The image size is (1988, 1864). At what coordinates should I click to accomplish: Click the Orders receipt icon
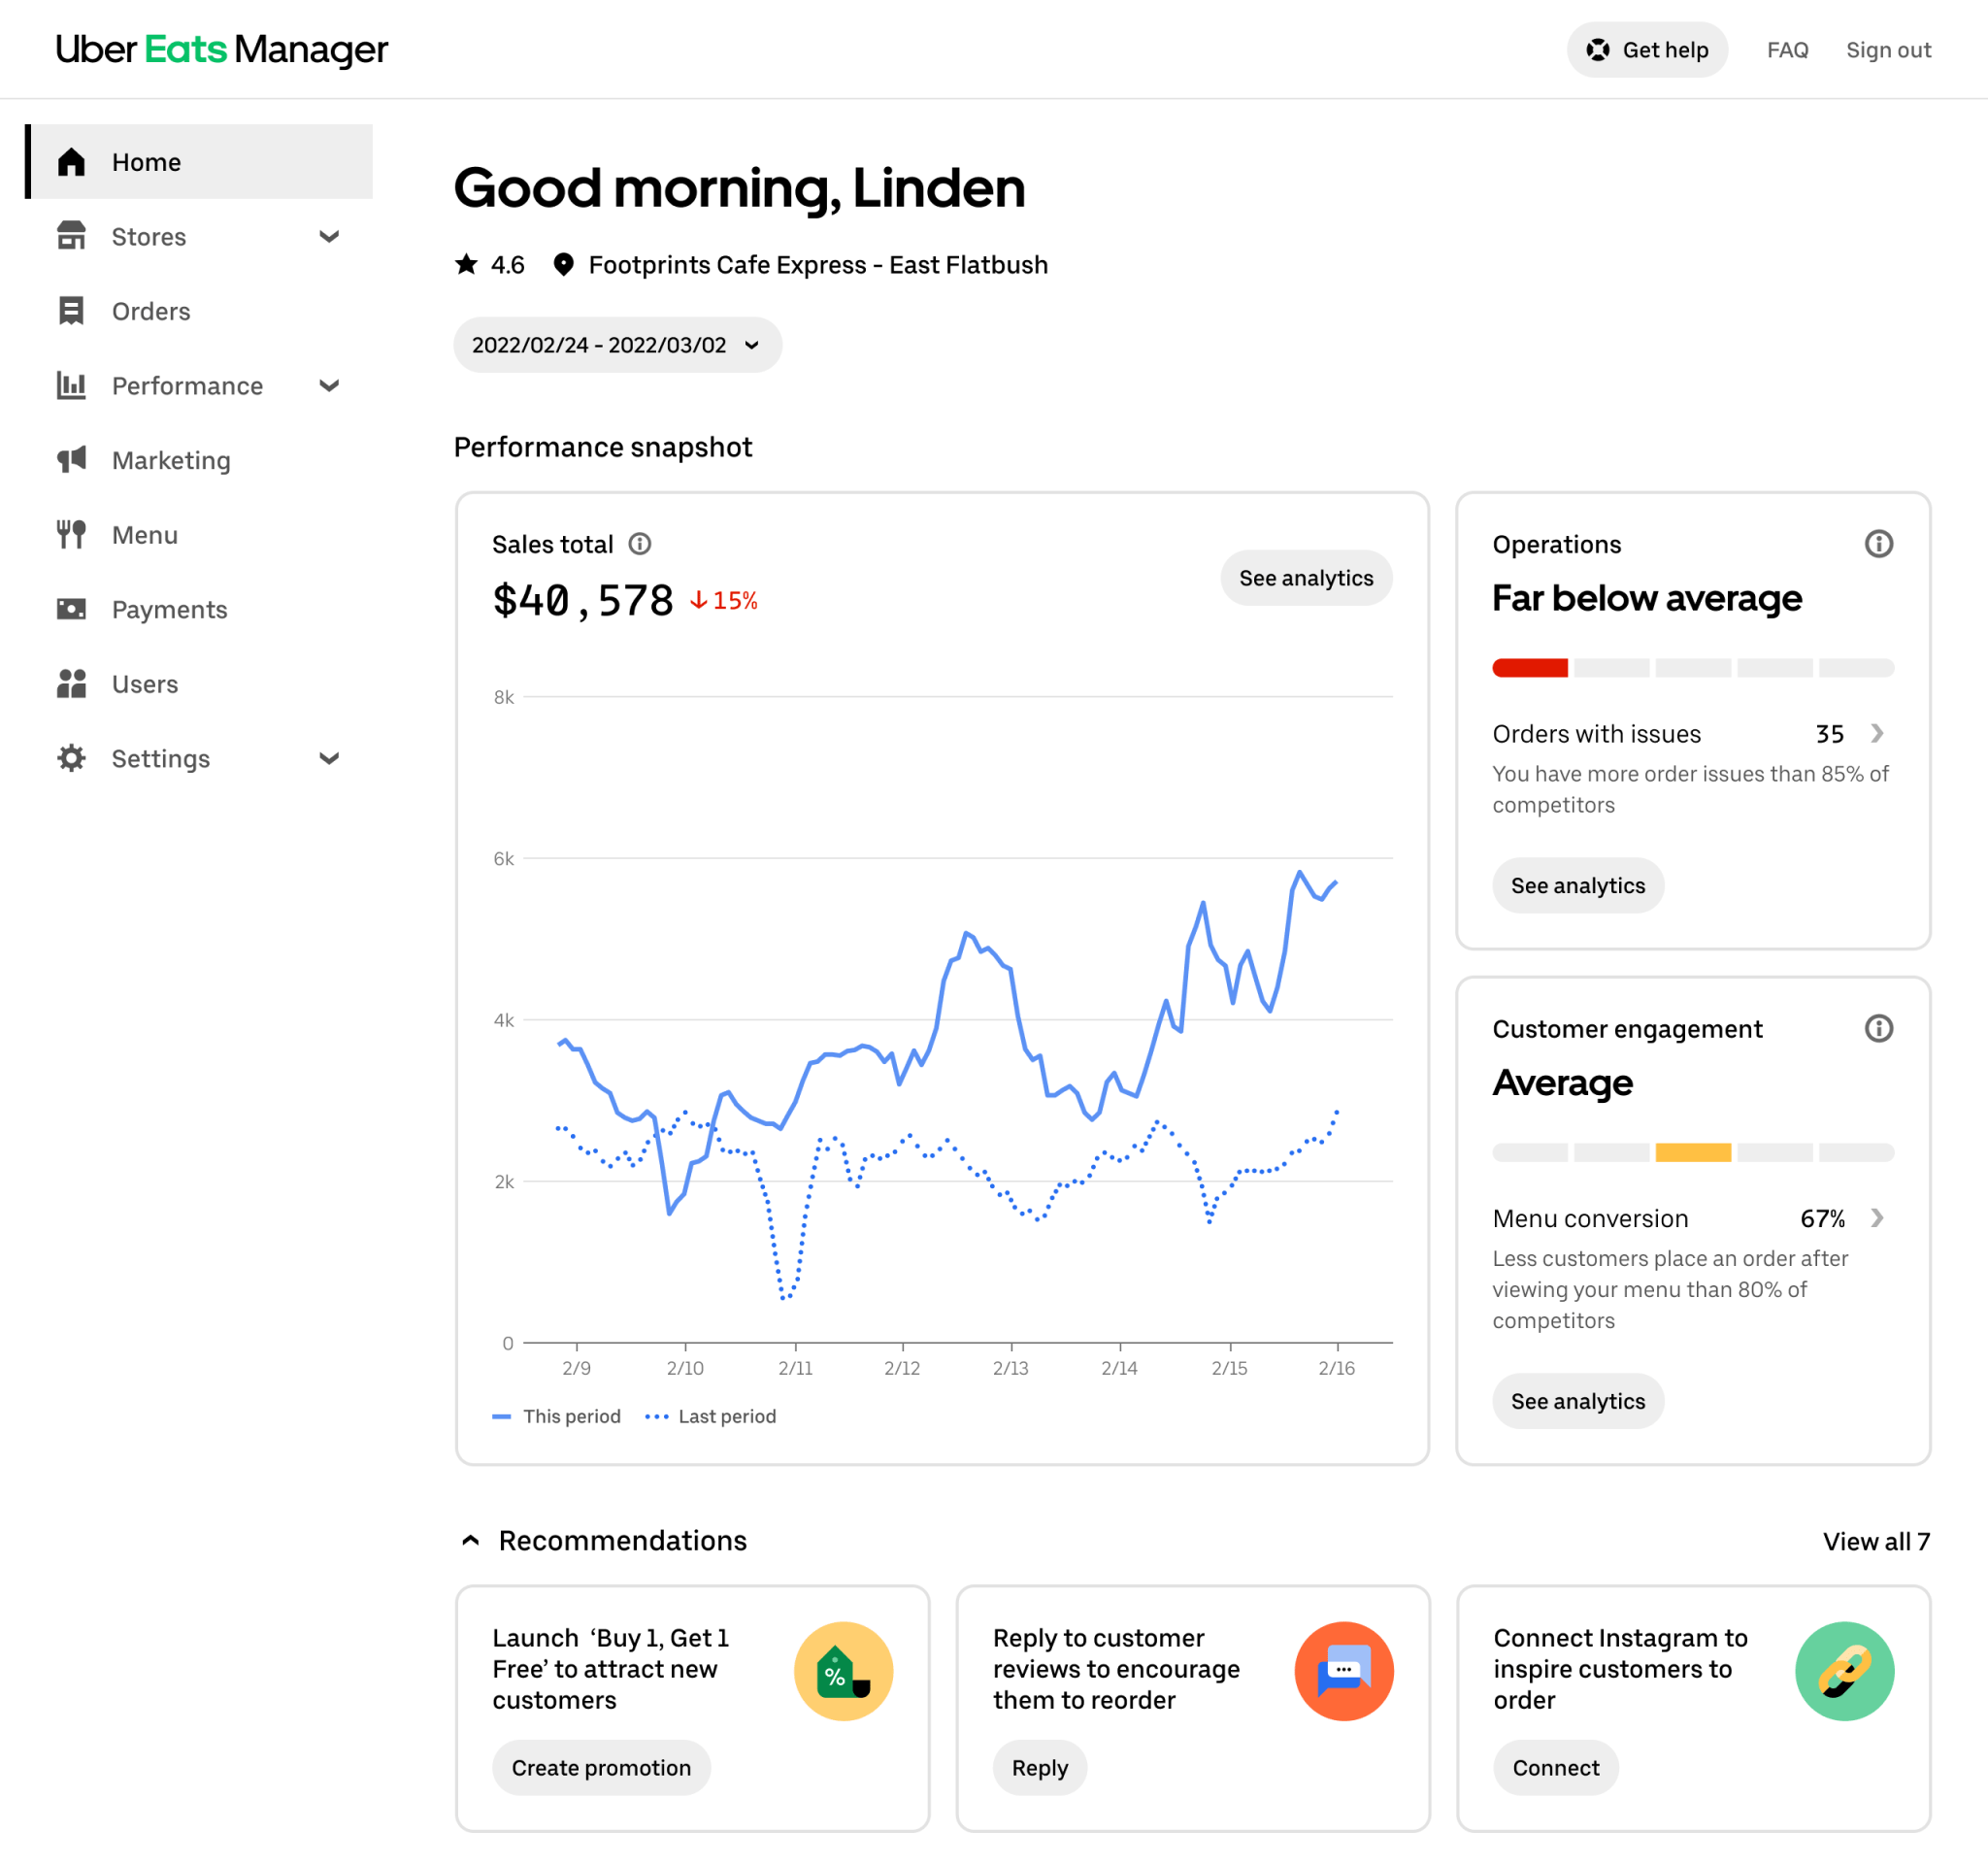(71, 311)
